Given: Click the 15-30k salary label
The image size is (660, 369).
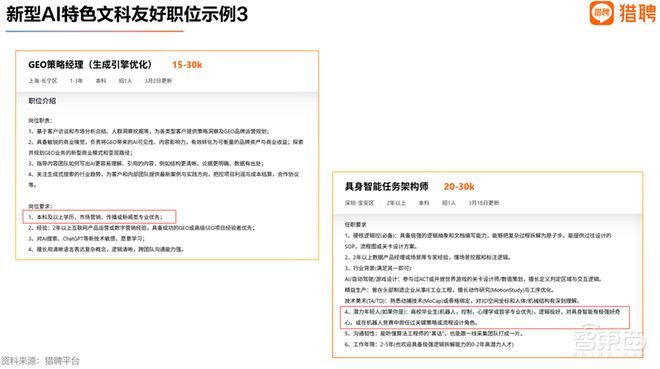Looking at the screenshot, I should (187, 65).
